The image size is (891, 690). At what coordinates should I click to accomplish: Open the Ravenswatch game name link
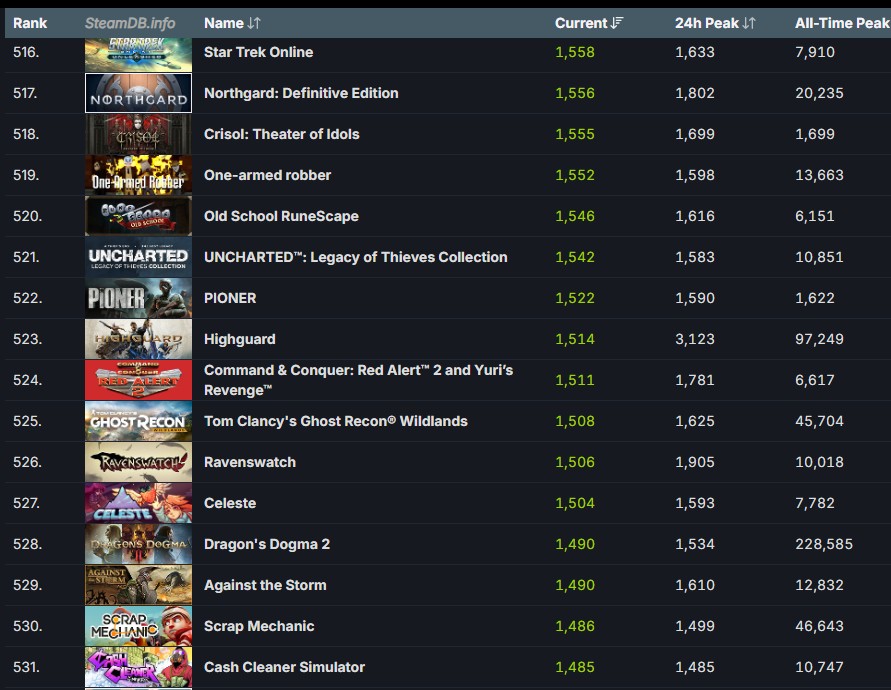coord(250,462)
